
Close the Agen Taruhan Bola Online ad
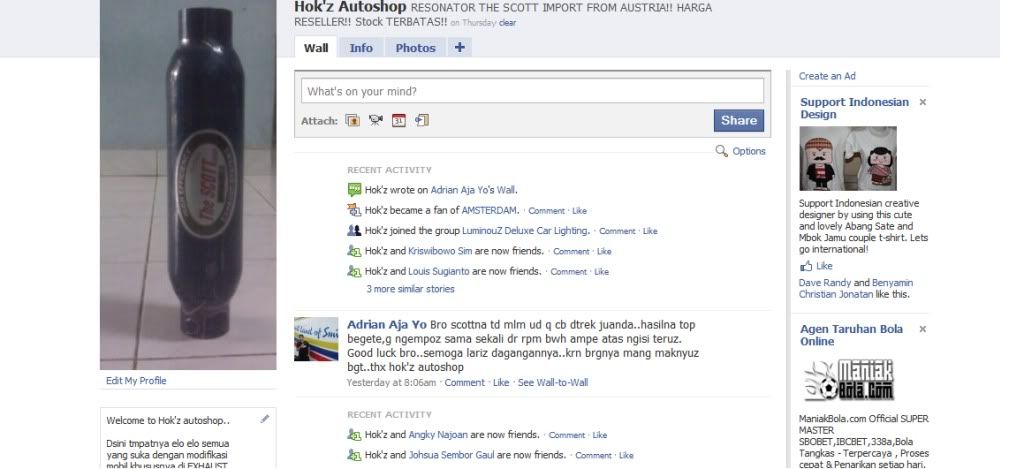[x=922, y=329]
